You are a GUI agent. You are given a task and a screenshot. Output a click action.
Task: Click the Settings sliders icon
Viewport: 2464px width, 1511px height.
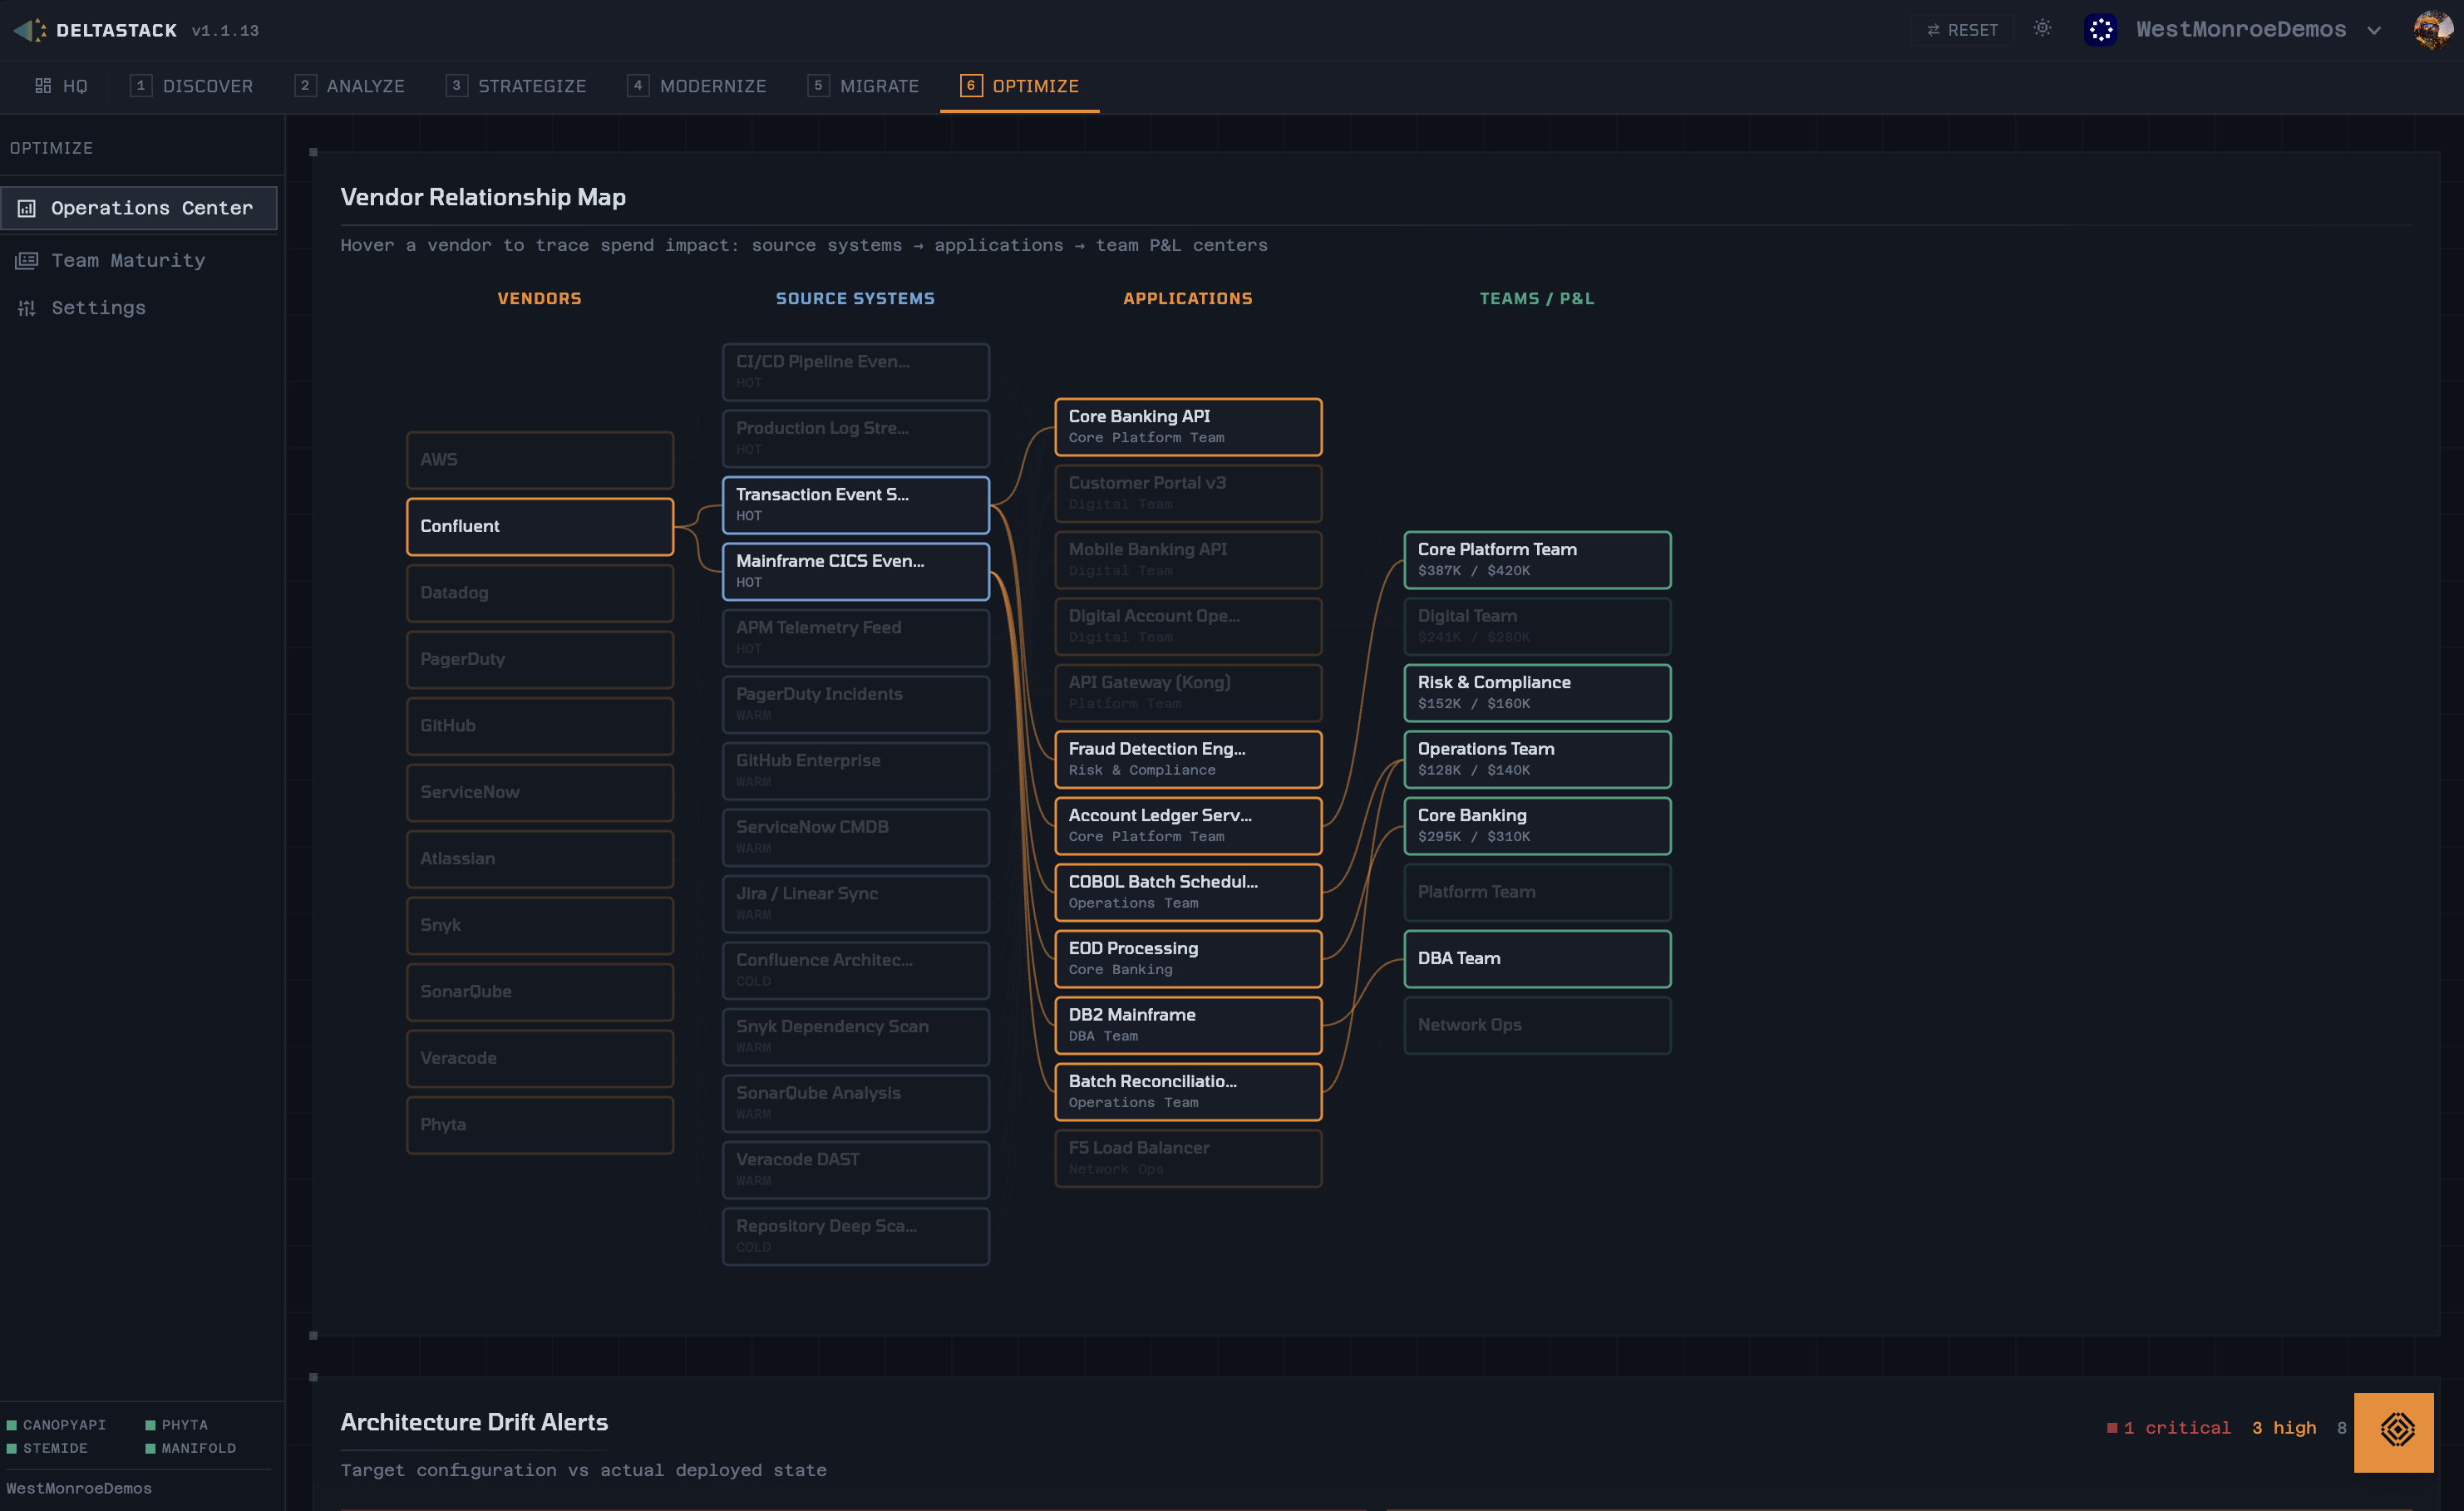coord(27,308)
